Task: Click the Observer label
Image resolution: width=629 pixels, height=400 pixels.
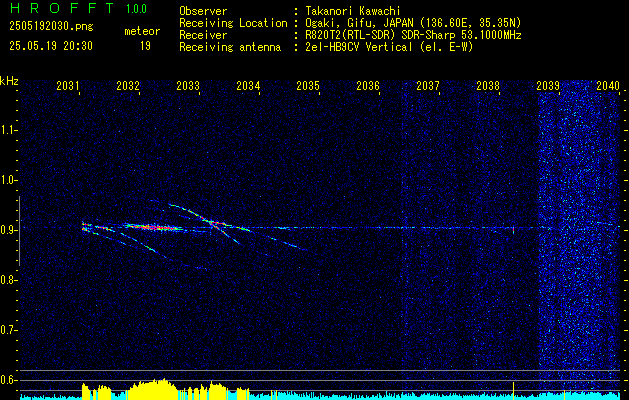Action: [x=203, y=11]
